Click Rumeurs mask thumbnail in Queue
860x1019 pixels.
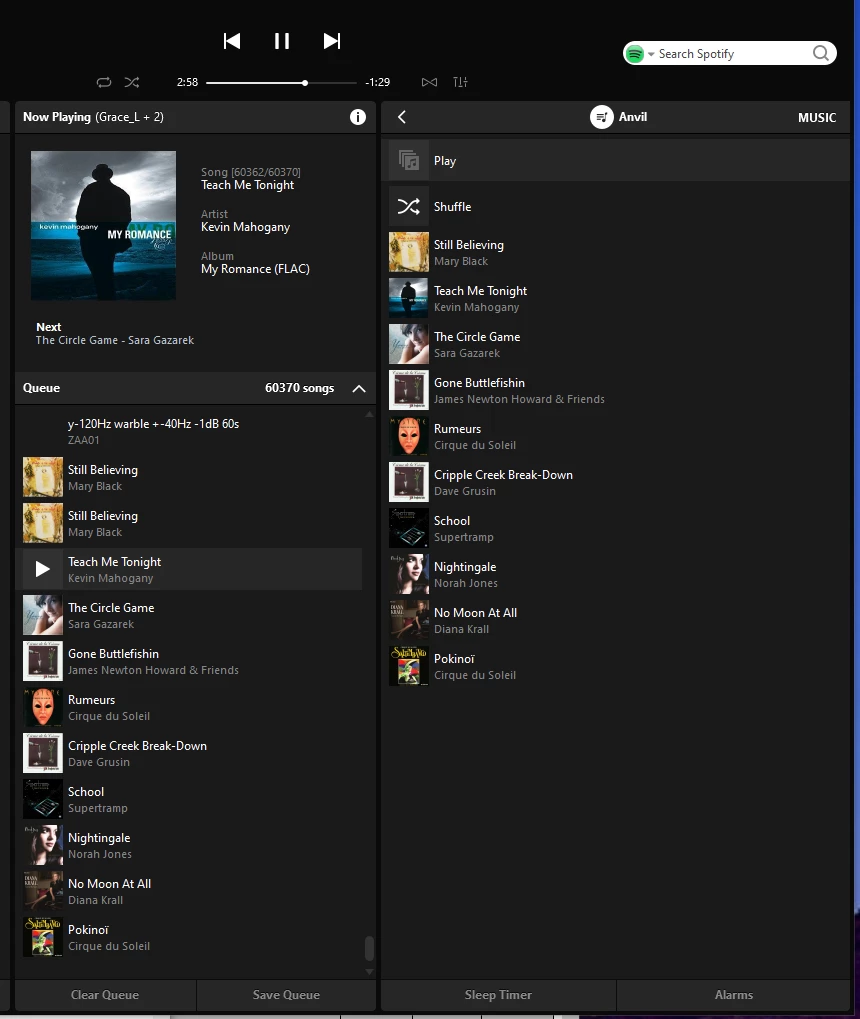click(x=43, y=708)
